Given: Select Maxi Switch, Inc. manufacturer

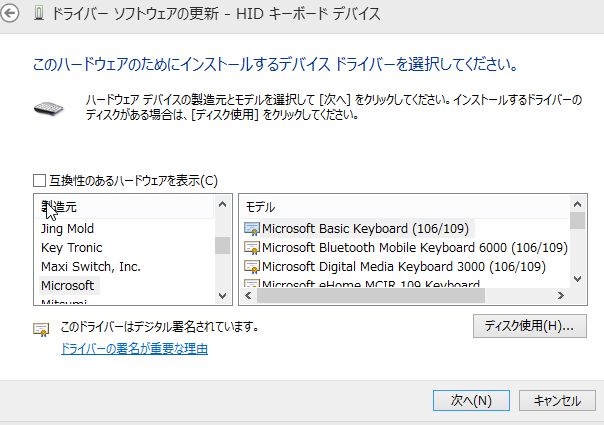Looking at the screenshot, I should point(91,266).
